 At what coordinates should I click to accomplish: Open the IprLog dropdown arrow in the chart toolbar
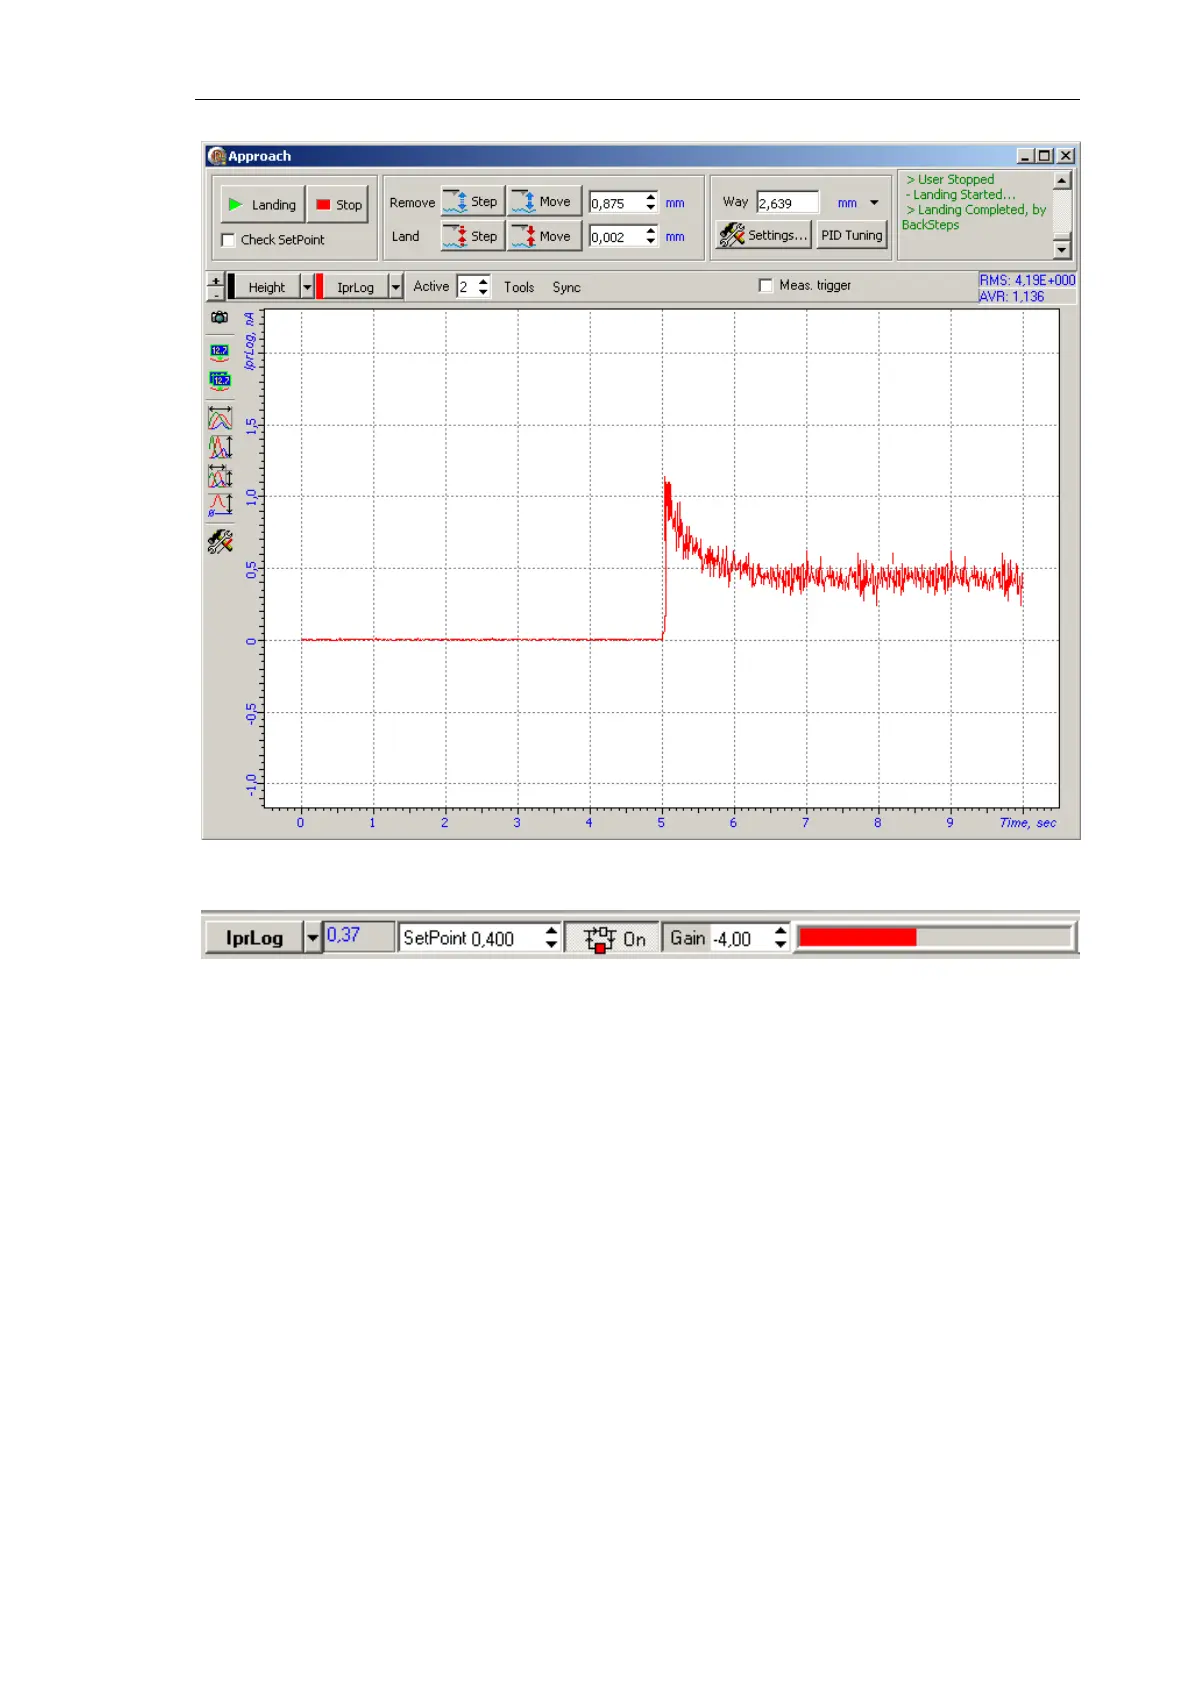pos(395,287)
